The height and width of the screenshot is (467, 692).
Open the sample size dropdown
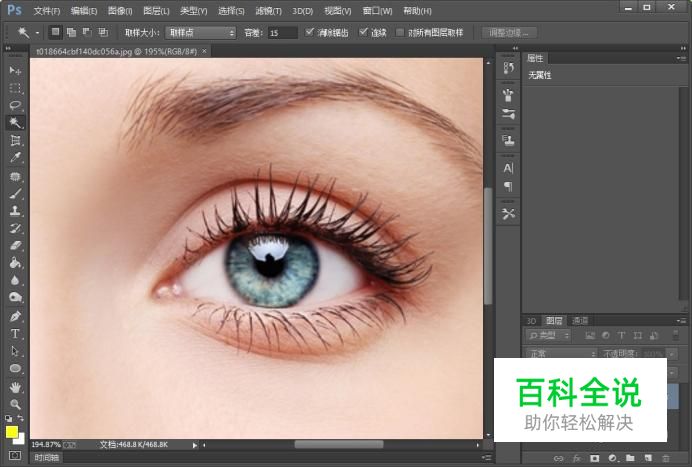click(x=201, y=33)
